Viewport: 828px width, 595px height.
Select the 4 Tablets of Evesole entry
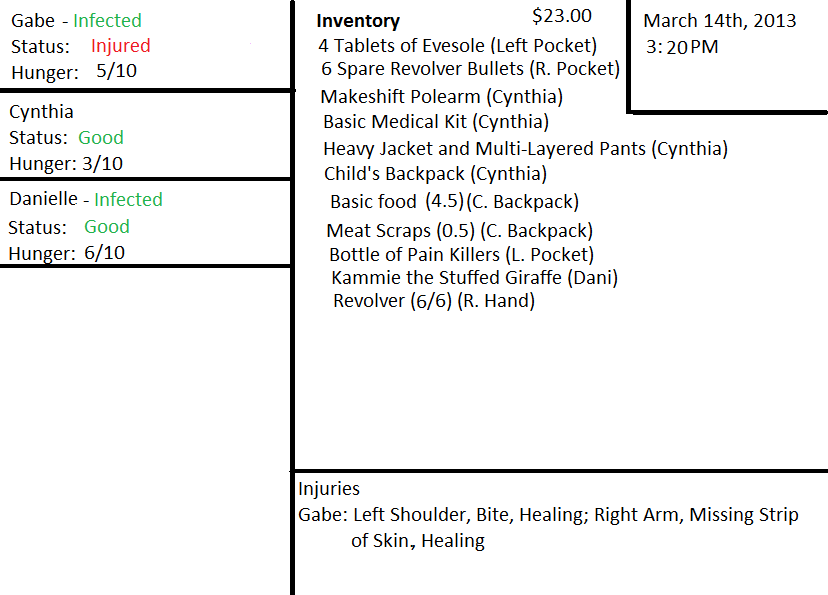point(457,45)
